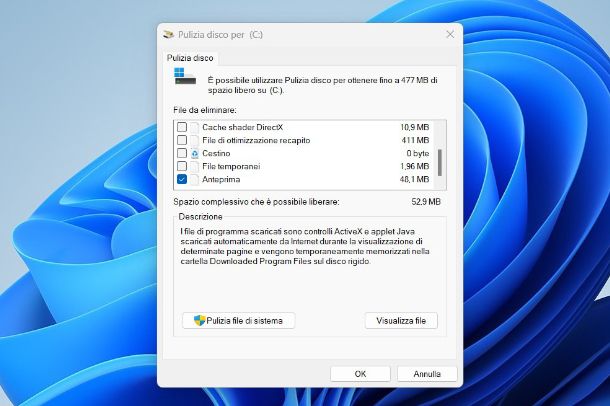The height and width of the screenshot is (406, 610).
Task: Click the file icon beside Cache shader DirectX
Action: (x=195, y=127)
